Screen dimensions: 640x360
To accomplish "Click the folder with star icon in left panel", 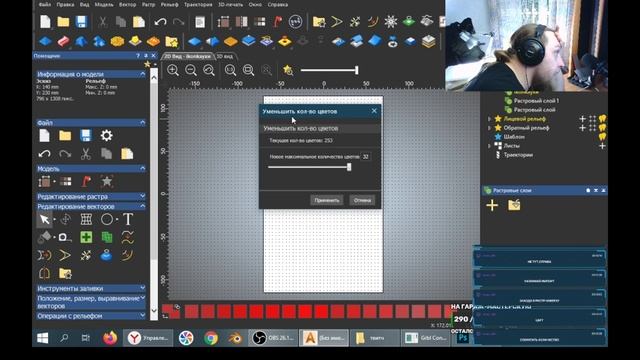I will coord(65,273).
